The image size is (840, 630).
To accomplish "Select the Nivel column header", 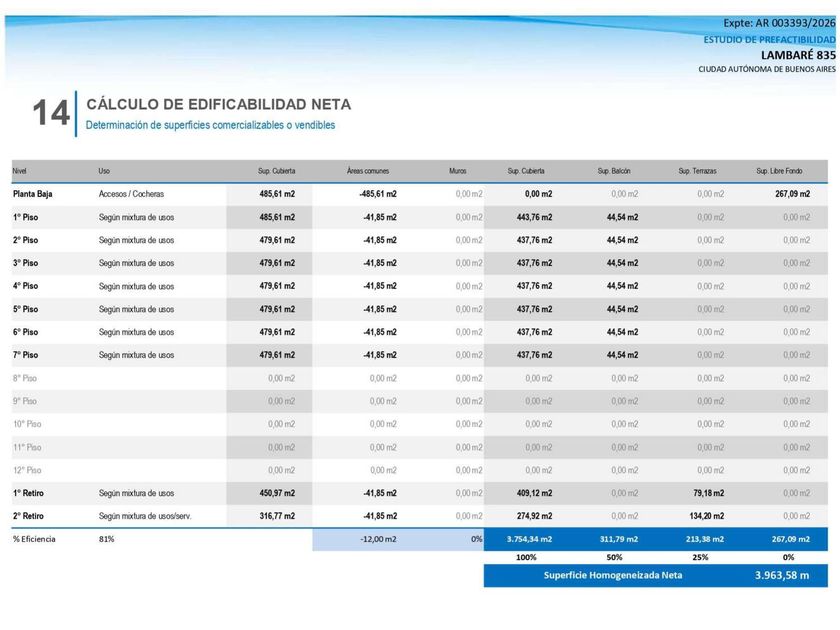I will pyautogui.click(x=19, y=171).
